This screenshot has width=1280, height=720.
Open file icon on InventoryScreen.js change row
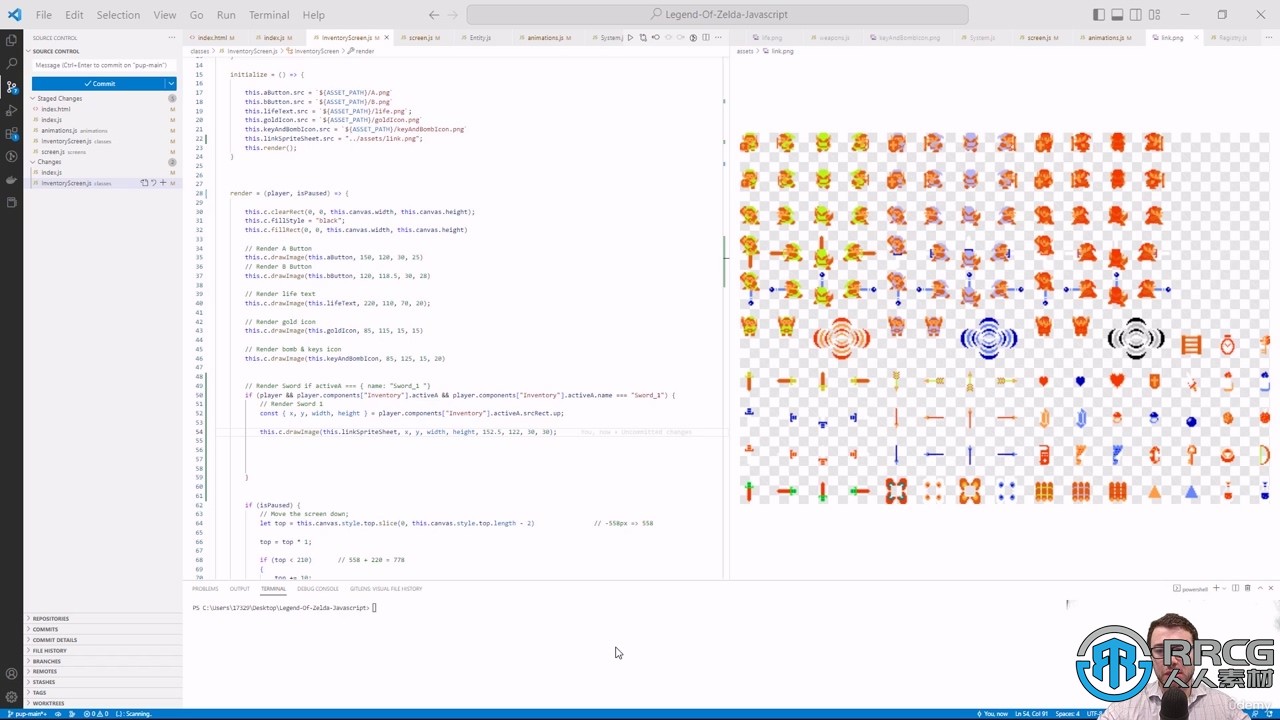tap(144, 183)
